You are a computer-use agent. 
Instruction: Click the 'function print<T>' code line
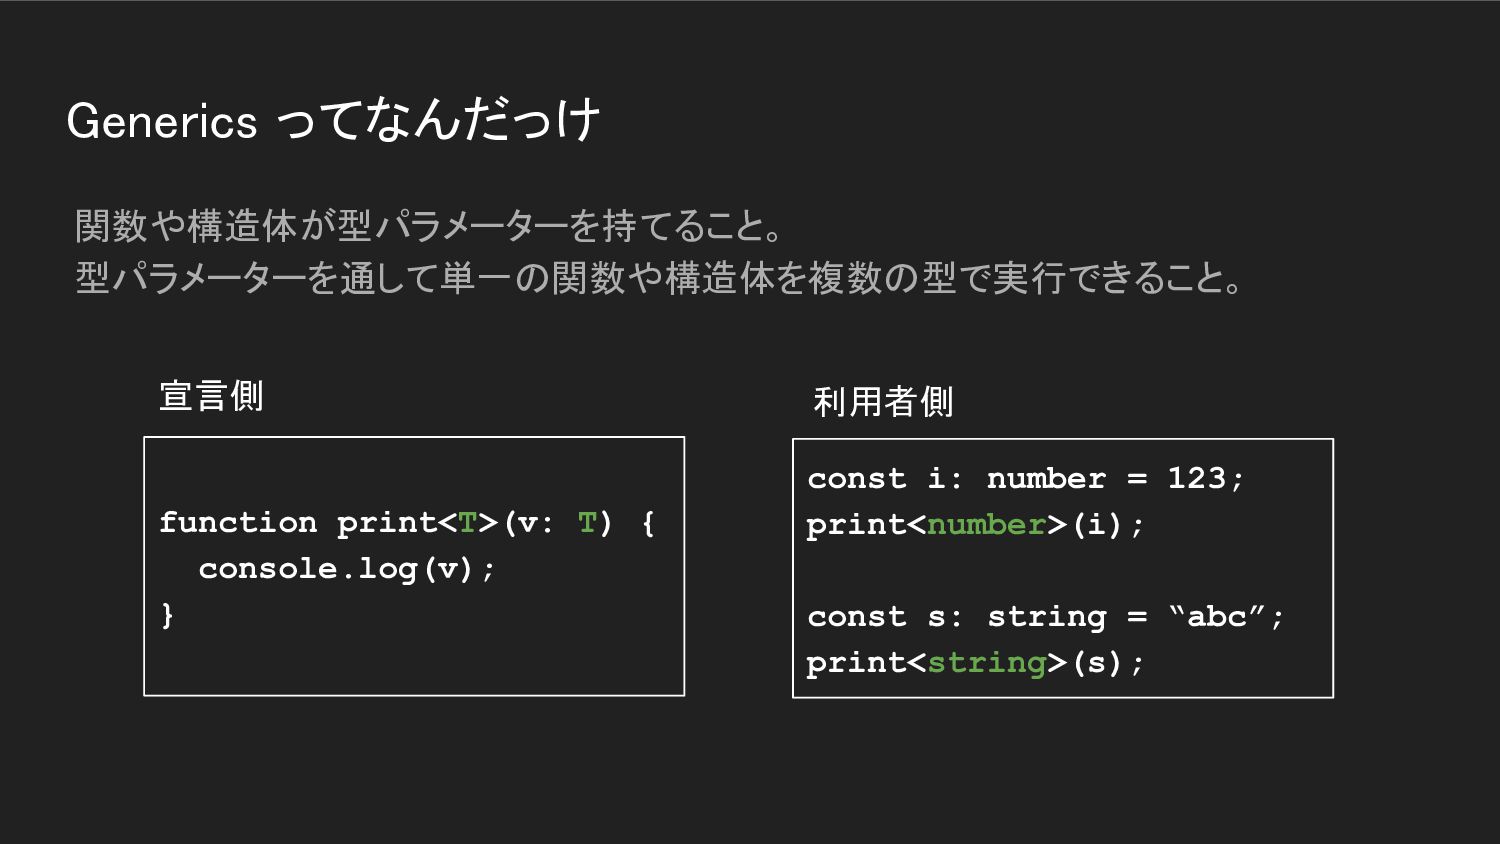pos(407,523)
